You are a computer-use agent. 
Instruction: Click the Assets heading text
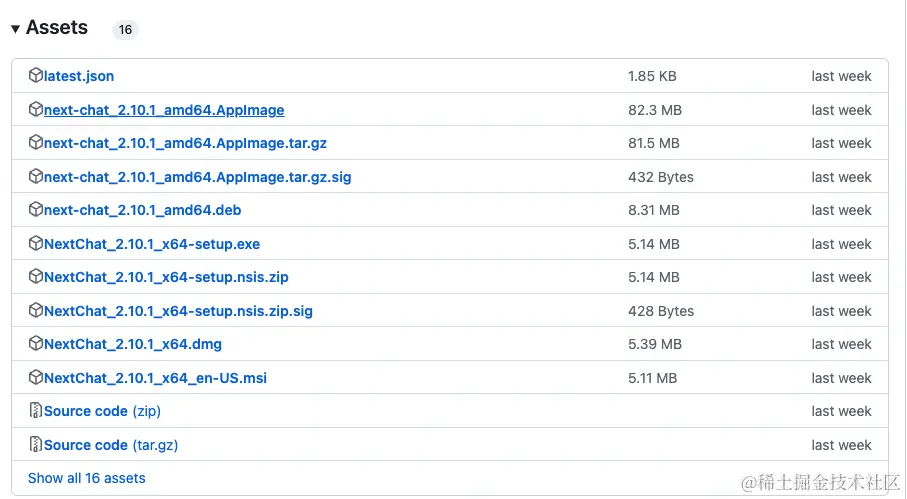pyautogui.click(x=57, y=27)
